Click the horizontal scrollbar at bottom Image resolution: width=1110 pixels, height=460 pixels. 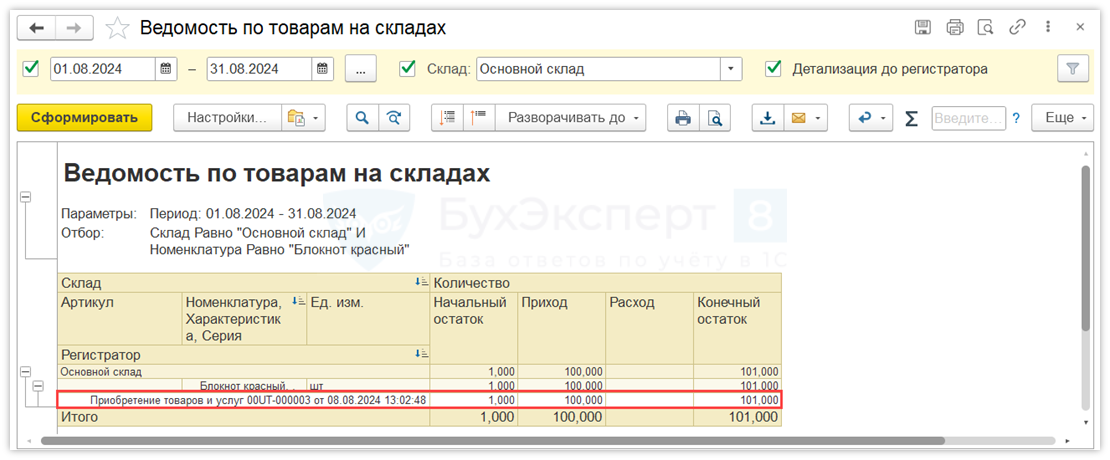tap(500, 440)
